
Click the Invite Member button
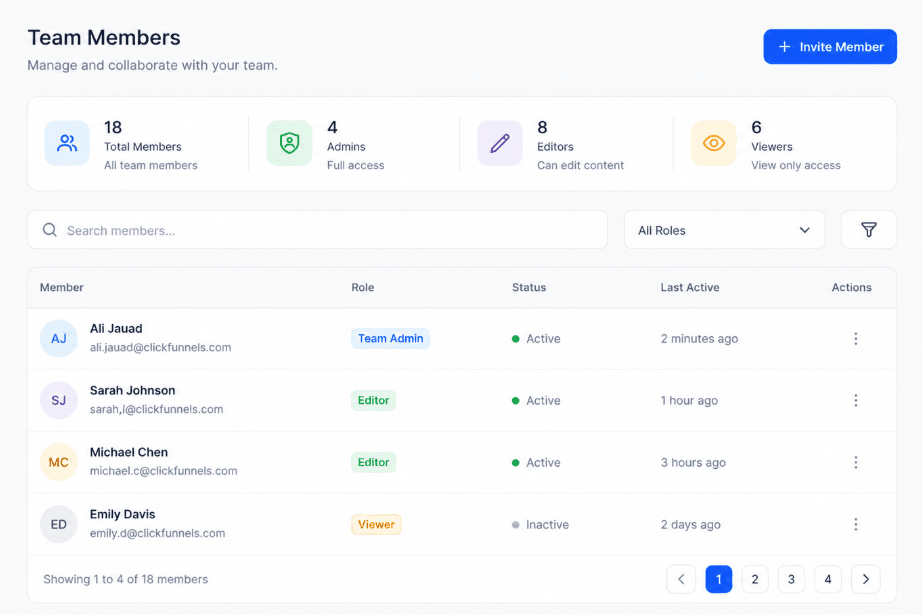click(829, 46)
